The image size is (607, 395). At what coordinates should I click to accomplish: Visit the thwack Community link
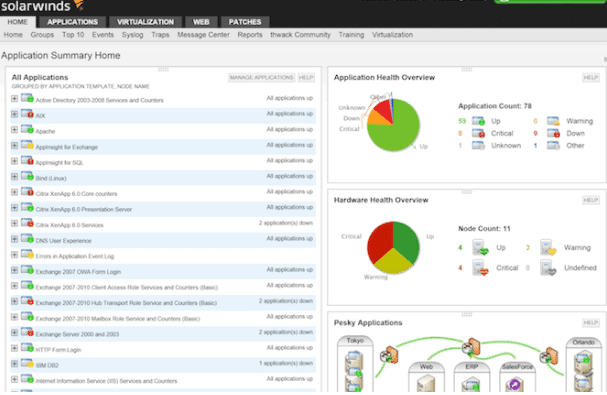click(300, 35)
